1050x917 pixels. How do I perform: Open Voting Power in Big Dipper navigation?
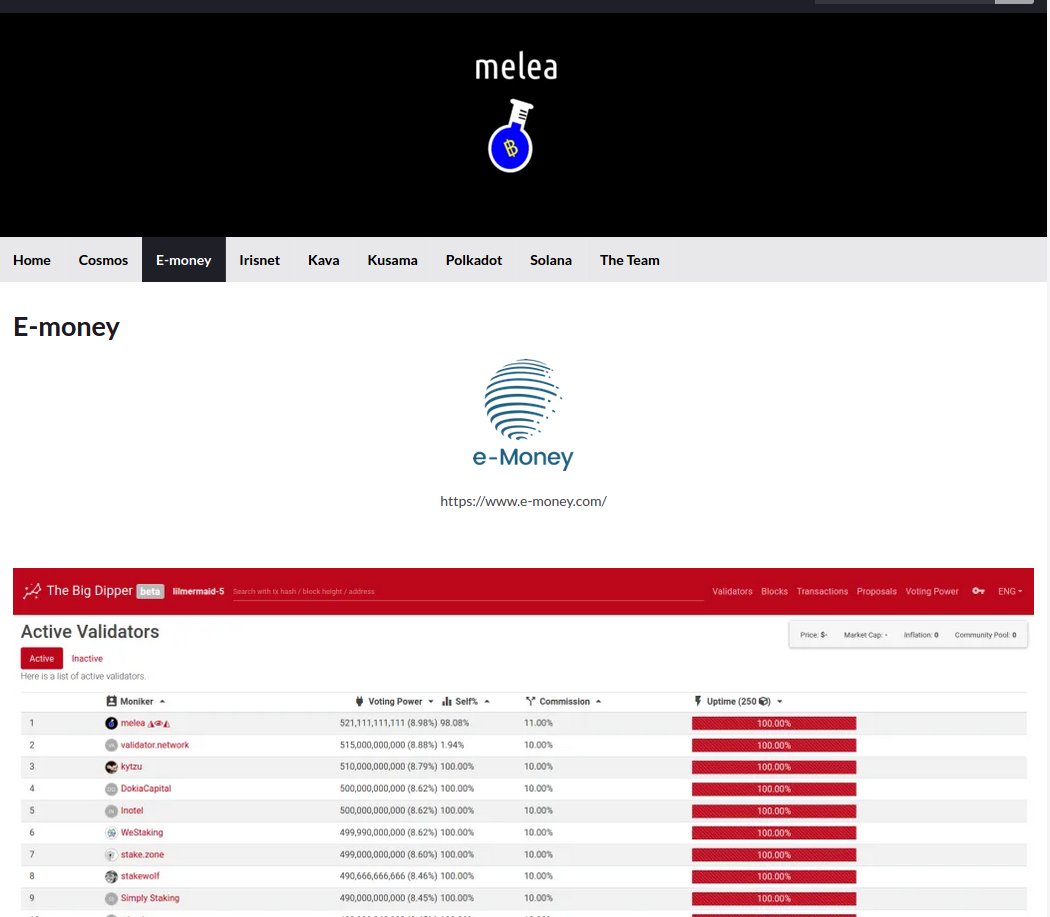931,591
